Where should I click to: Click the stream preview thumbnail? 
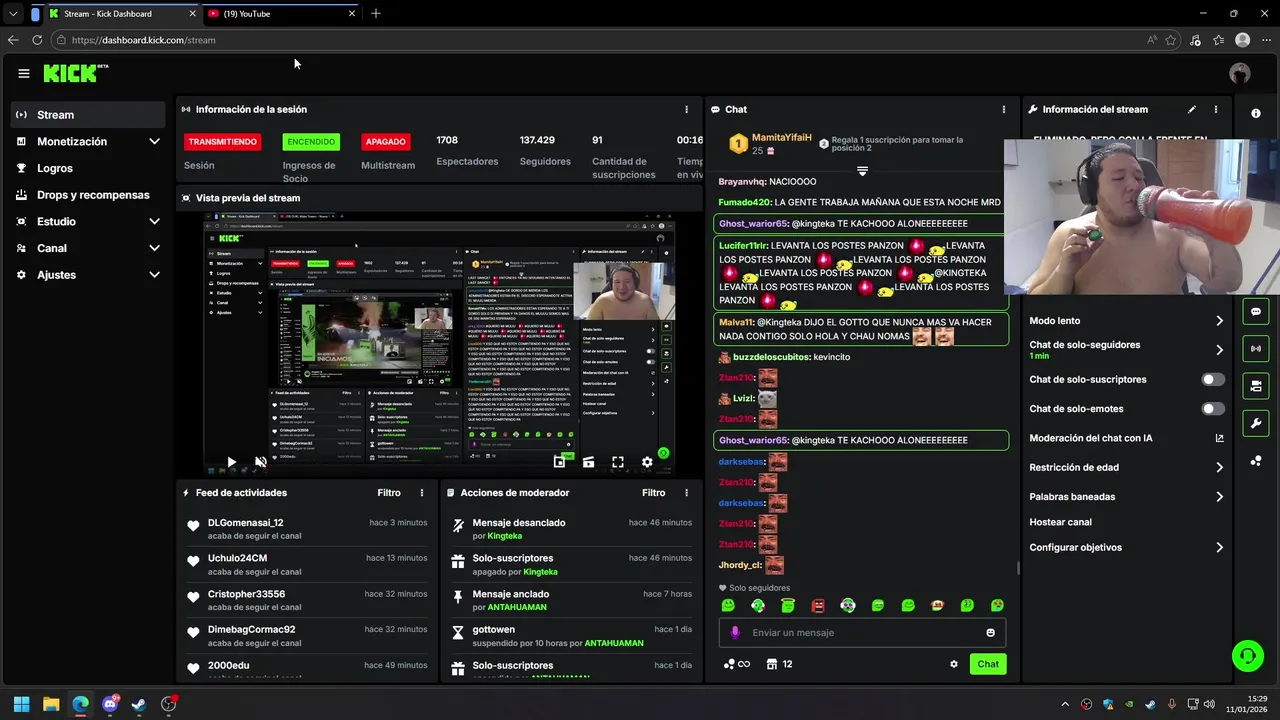pos(440,345)
